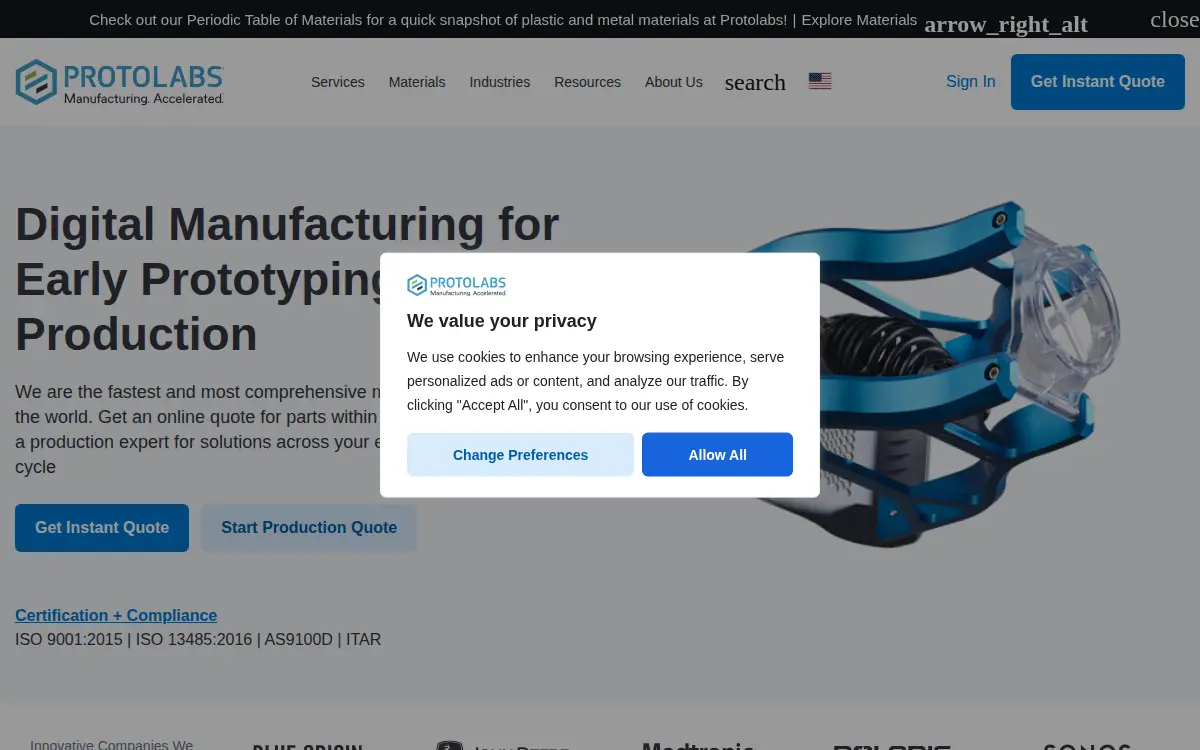Open the search icon in navigation
This screenshot has width=1200, height=750.
755,82
